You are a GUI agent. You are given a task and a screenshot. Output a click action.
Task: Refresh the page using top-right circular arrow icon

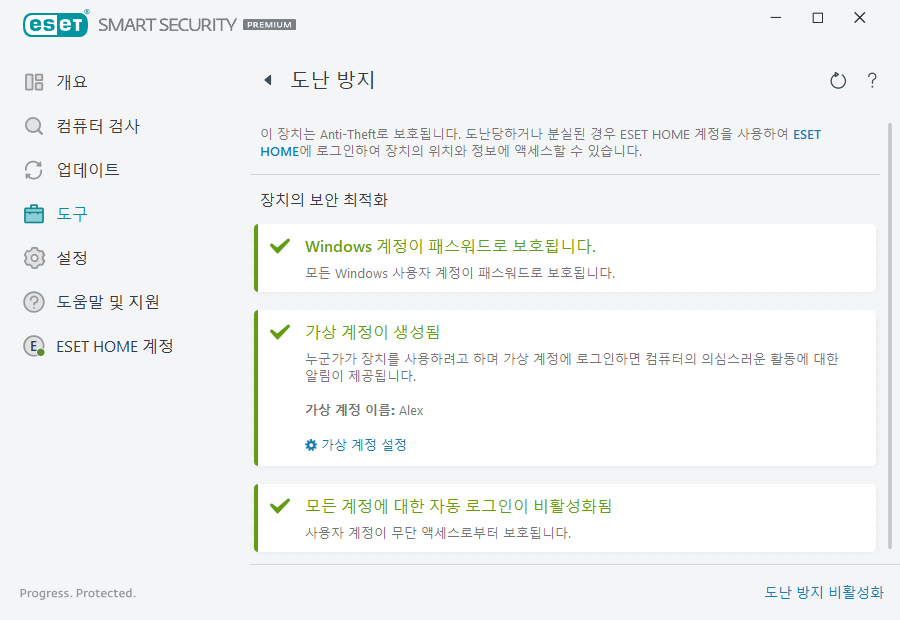(x=838, y=80)
